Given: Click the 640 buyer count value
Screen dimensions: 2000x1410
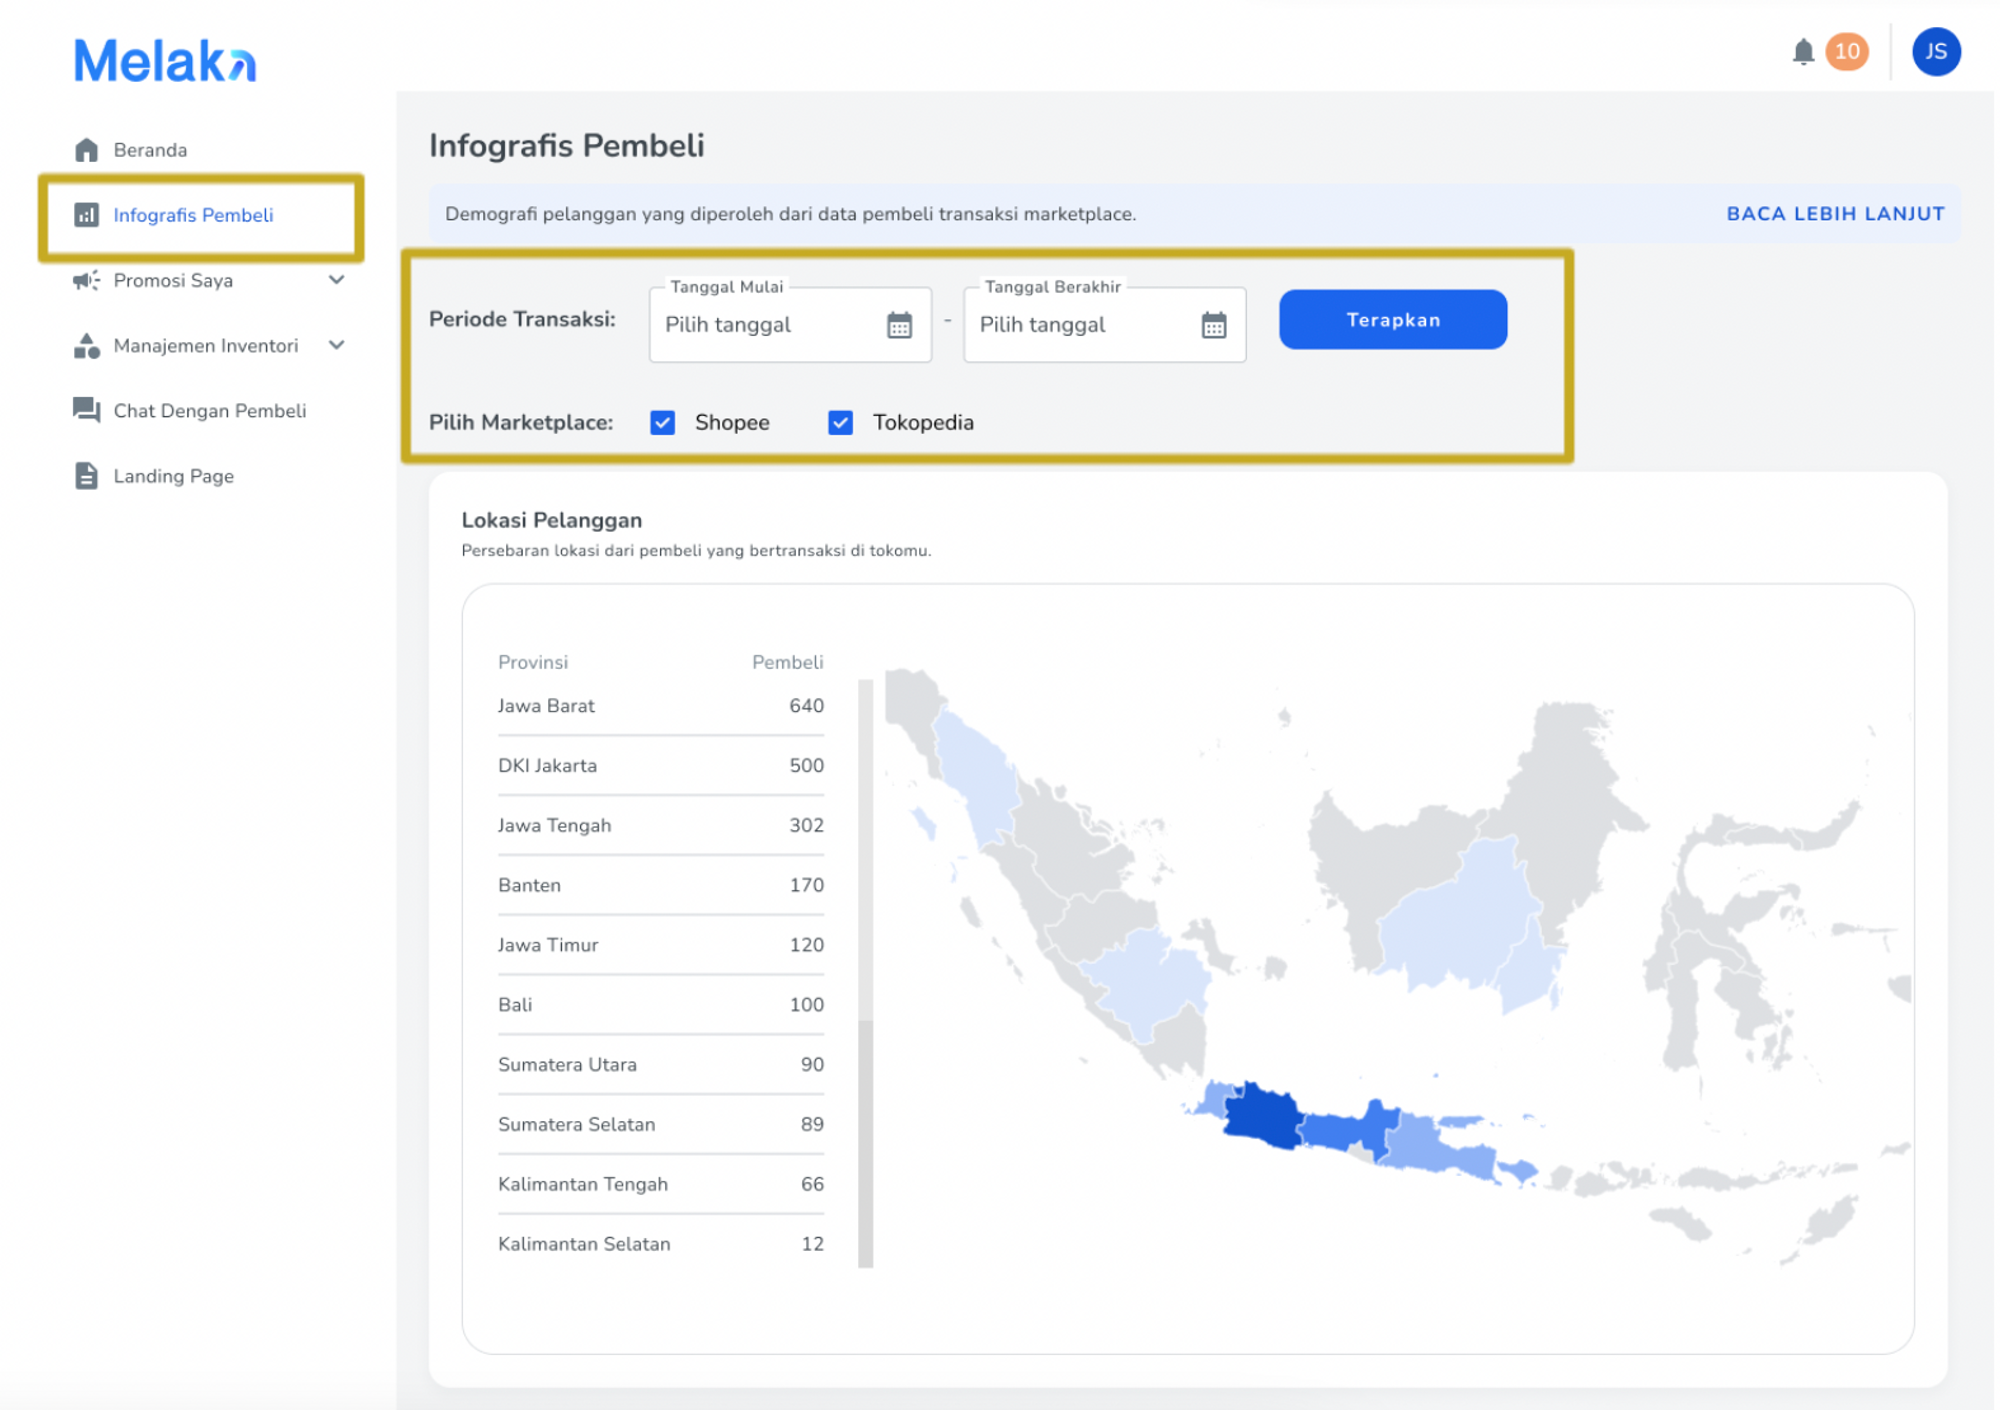Looking at the screenshot, I should [x=806, y=706].
